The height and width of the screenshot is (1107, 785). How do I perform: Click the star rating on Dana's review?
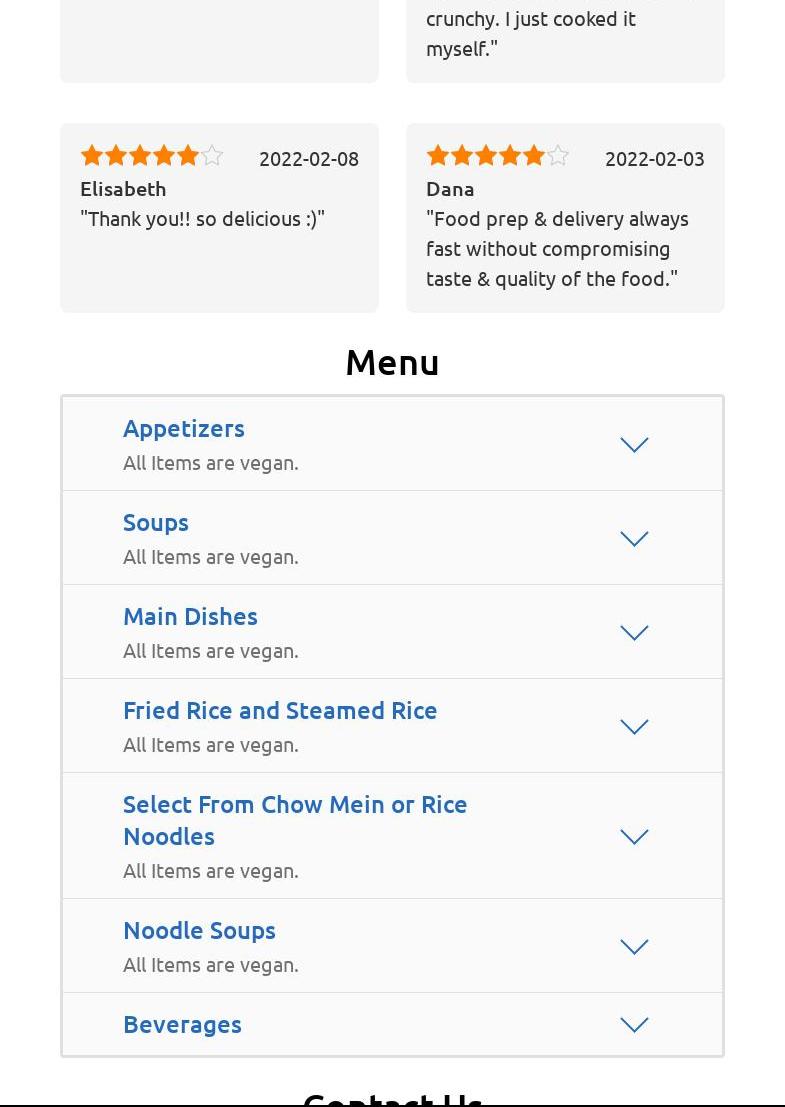tap(497, 156)
